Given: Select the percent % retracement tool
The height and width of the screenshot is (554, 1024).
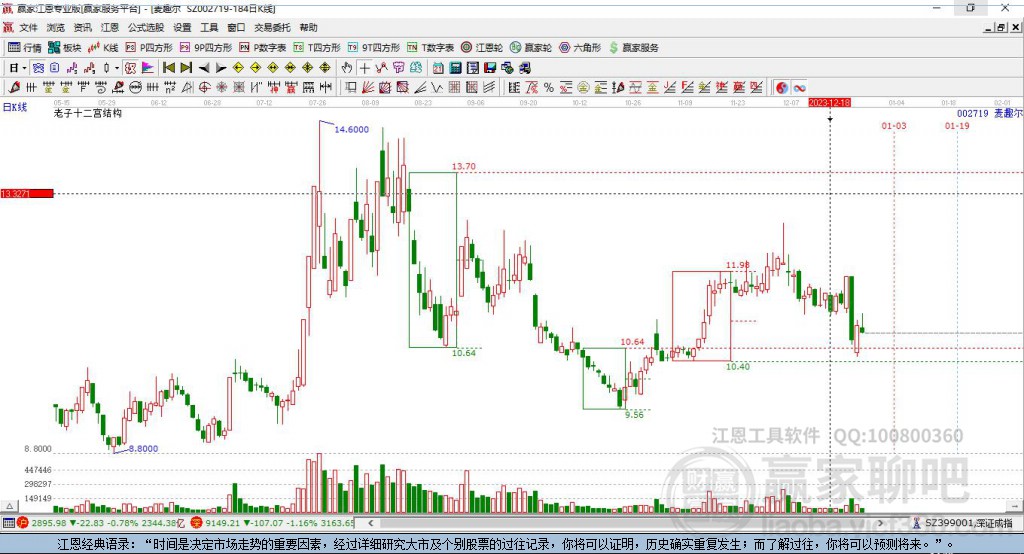Looking at the screenshot, I should point(549,88).
